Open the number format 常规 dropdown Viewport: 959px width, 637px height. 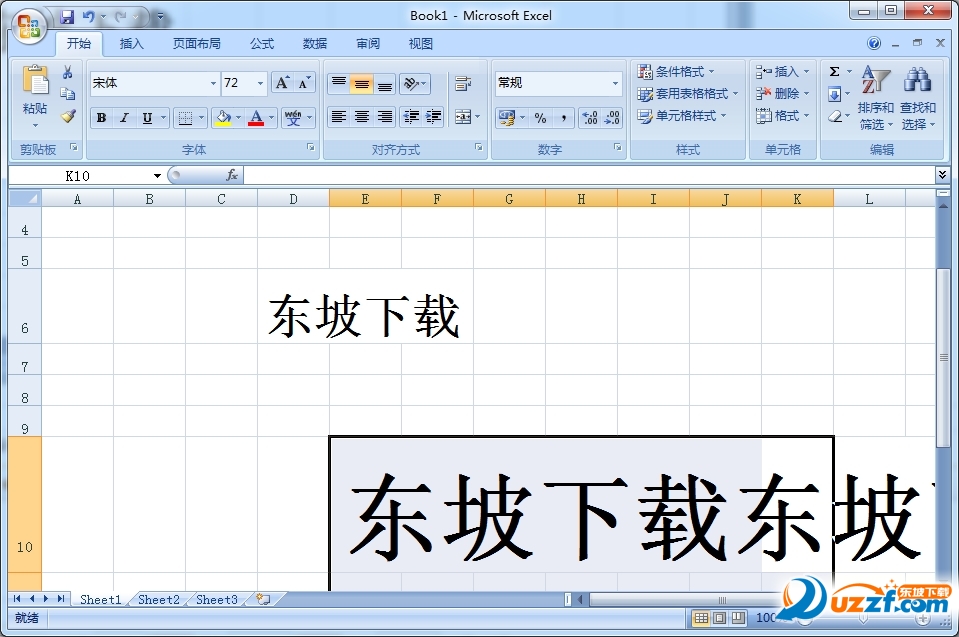tap(615, 83)
